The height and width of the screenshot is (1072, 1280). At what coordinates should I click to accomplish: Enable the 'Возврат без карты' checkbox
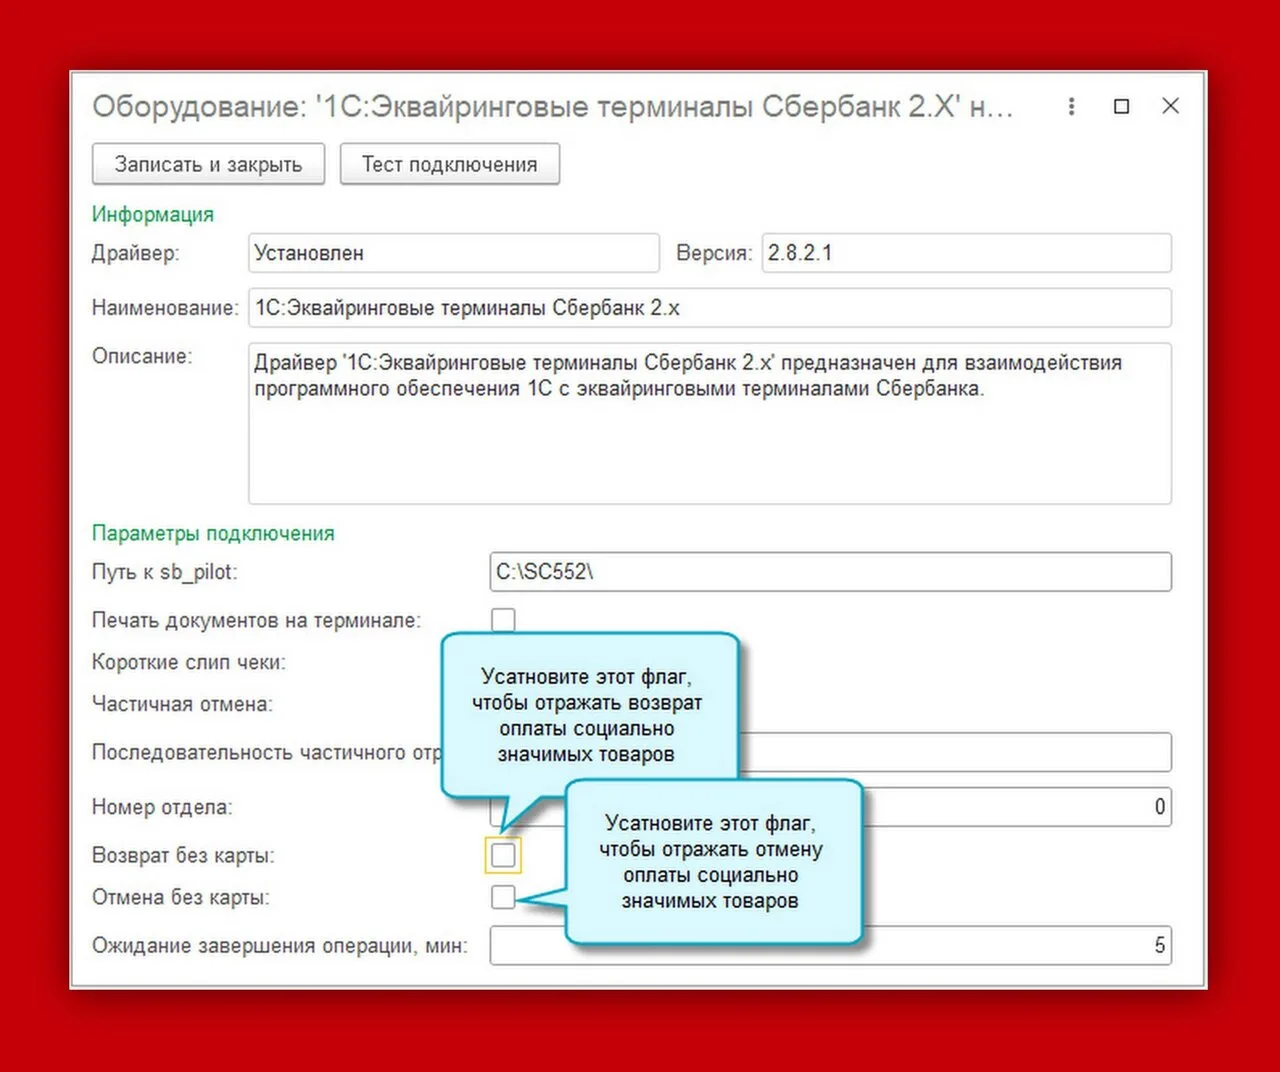503,855
